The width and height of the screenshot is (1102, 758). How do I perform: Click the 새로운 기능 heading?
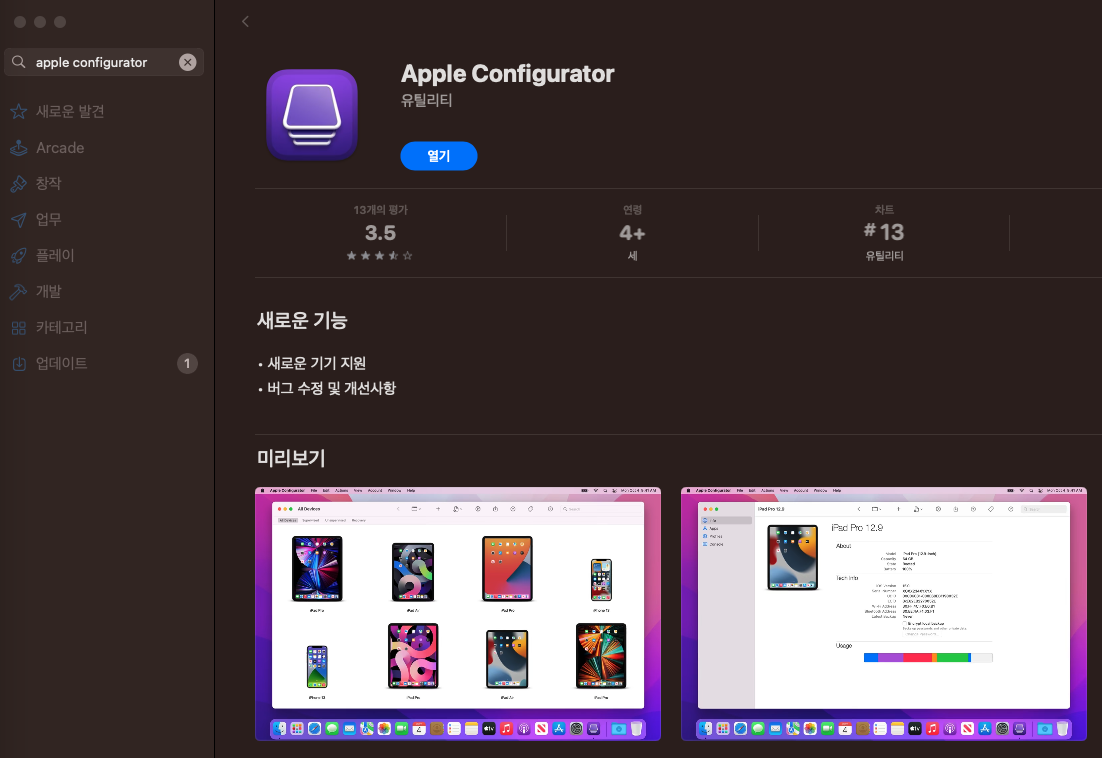(x=302, y=320)
